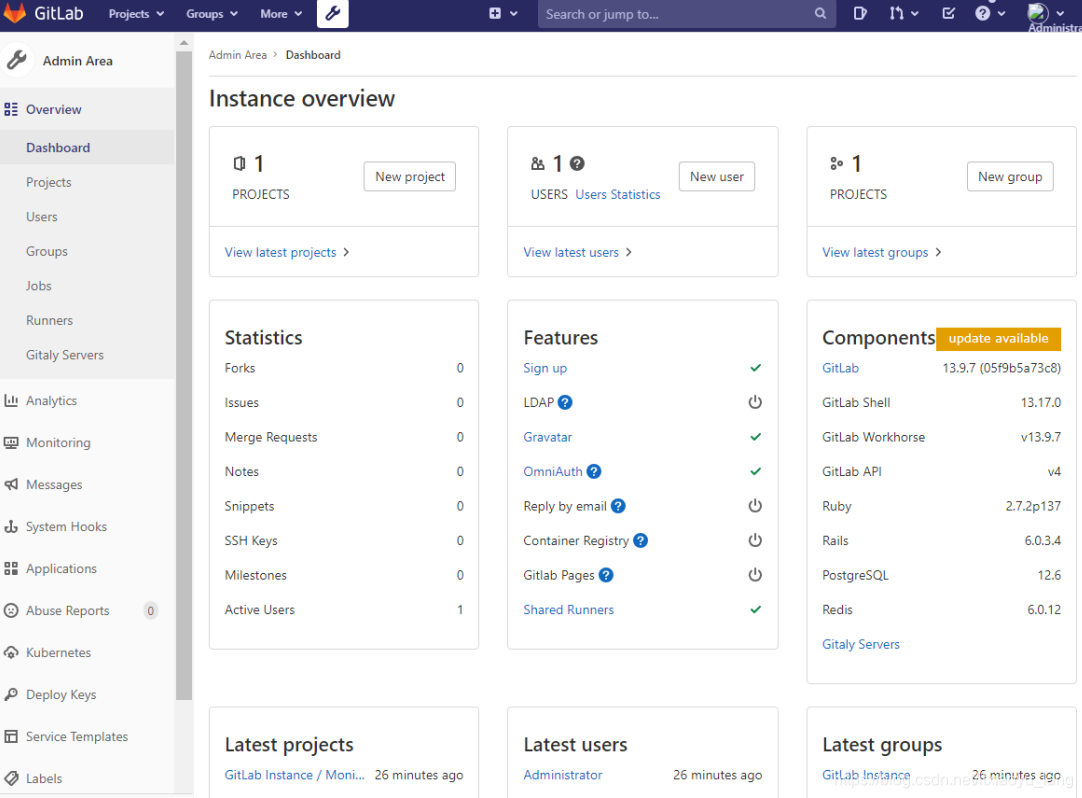Open the user profile dropdown arrow
This screenshot has height=798, width=1082.
pos(1061,13)
